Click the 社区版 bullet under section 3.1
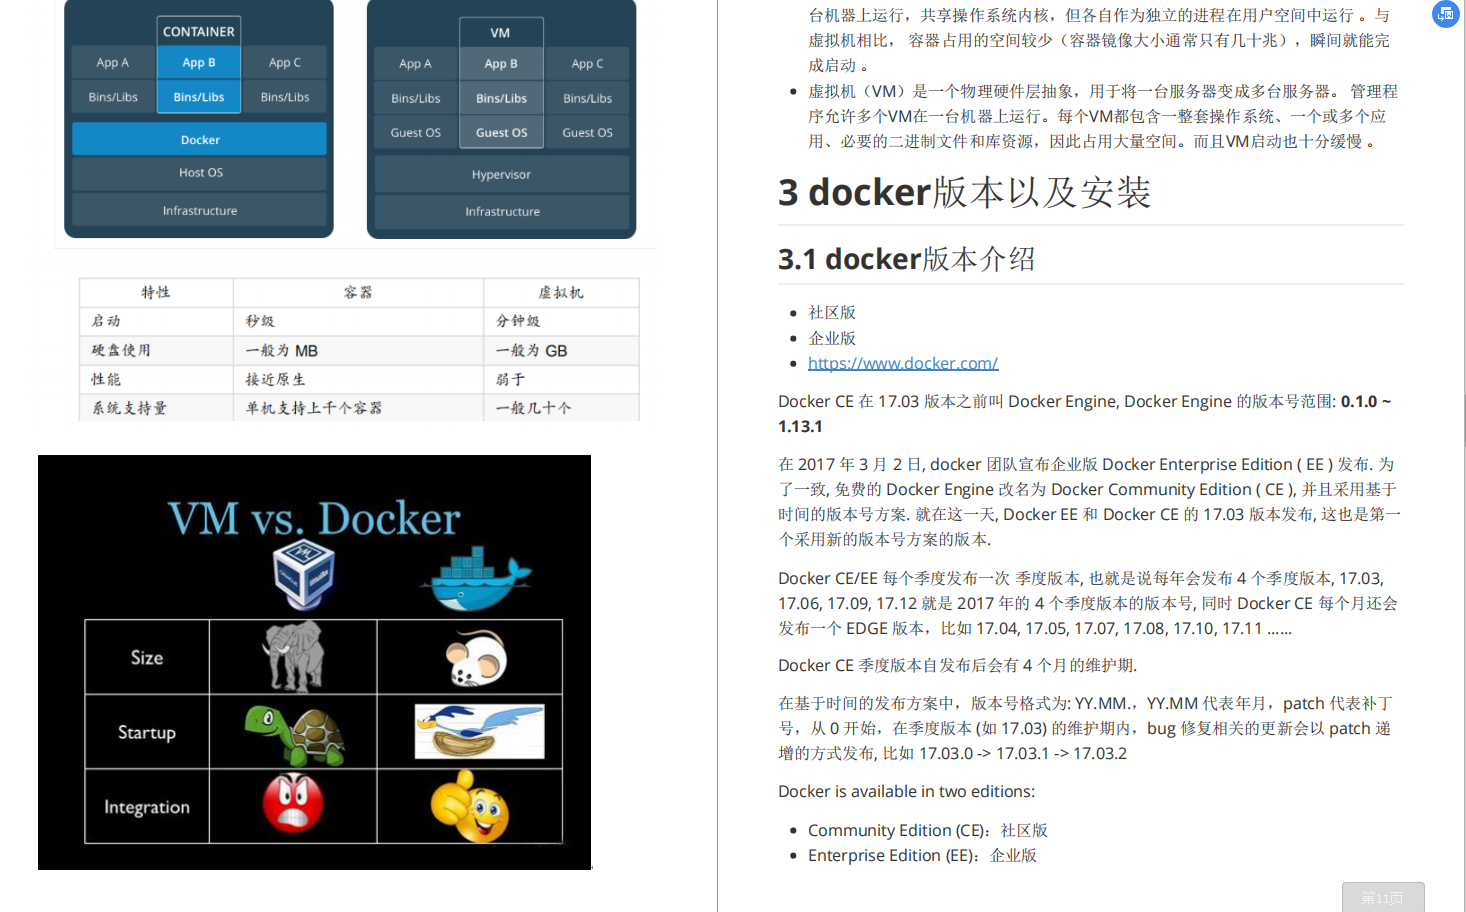Image resolution: width=1466 pixels, height=912 pixels. (x=832, y=313)
